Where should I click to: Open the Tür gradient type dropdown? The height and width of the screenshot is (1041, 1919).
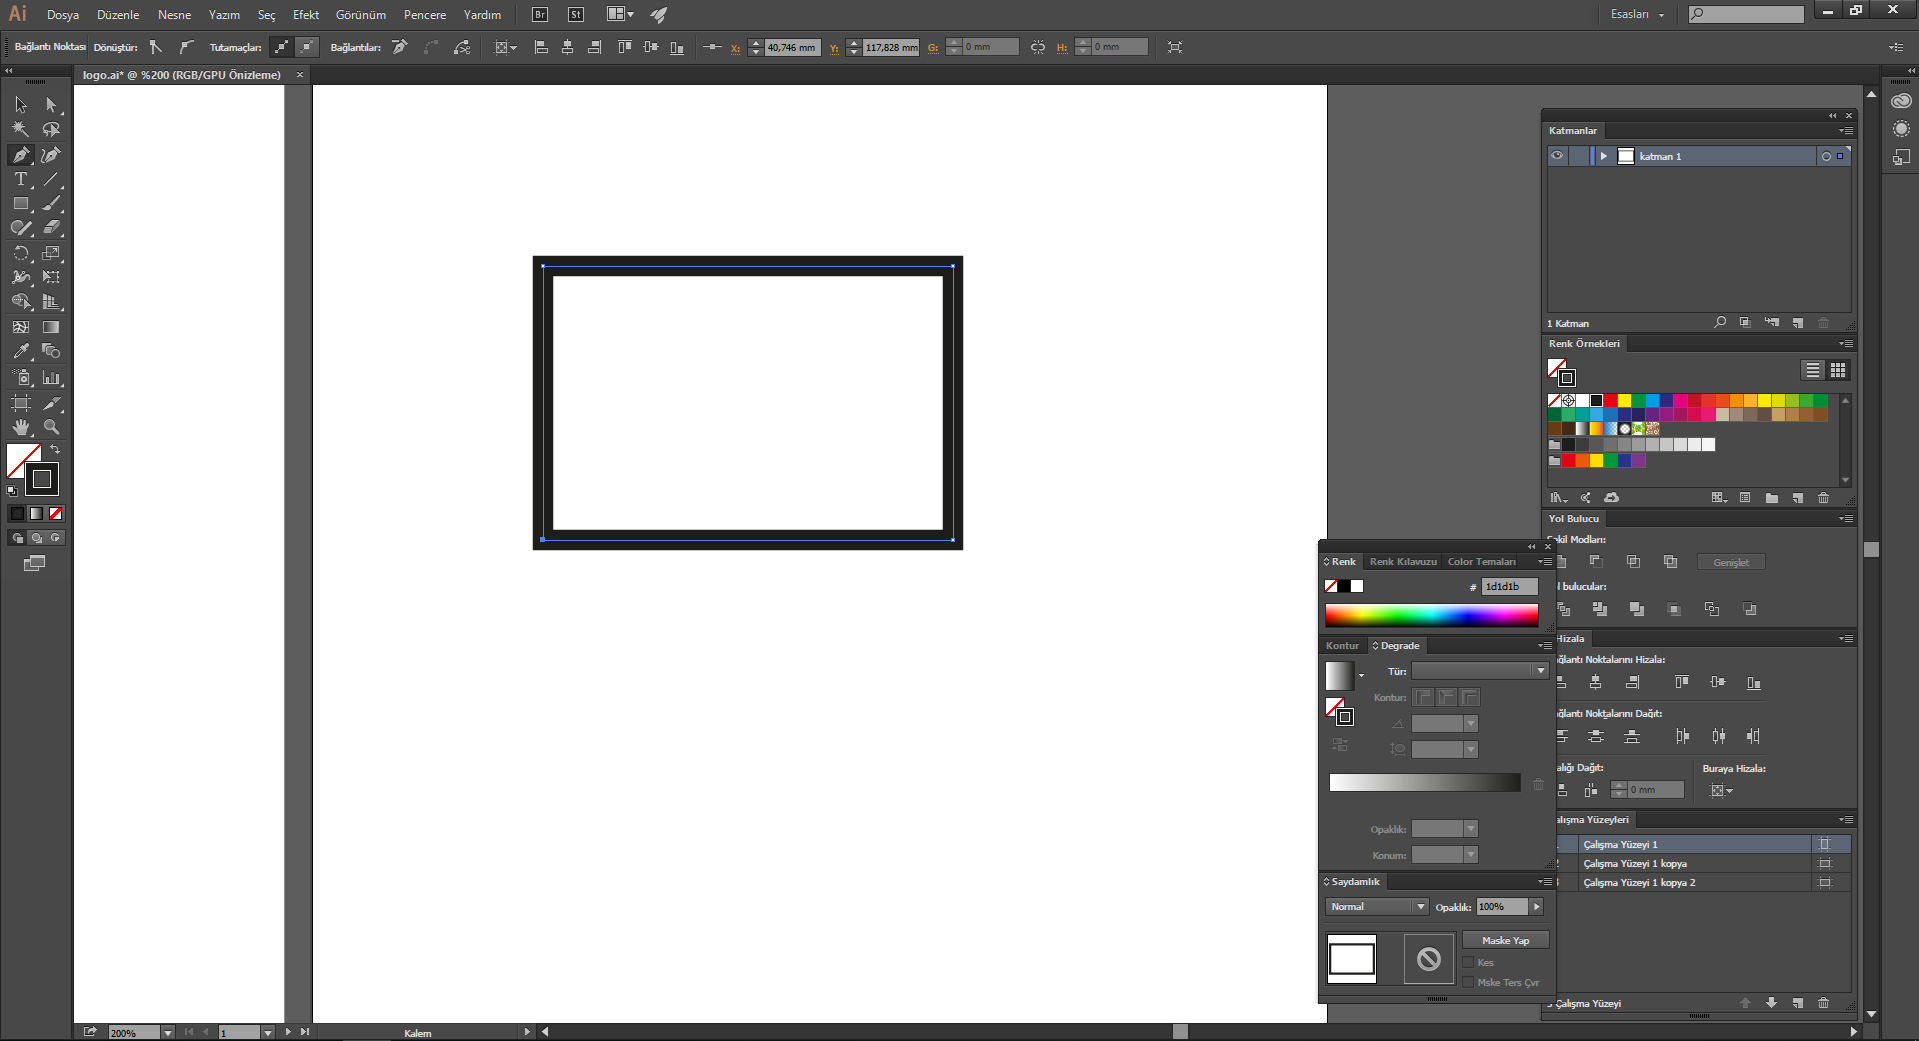coord(1480,671)
